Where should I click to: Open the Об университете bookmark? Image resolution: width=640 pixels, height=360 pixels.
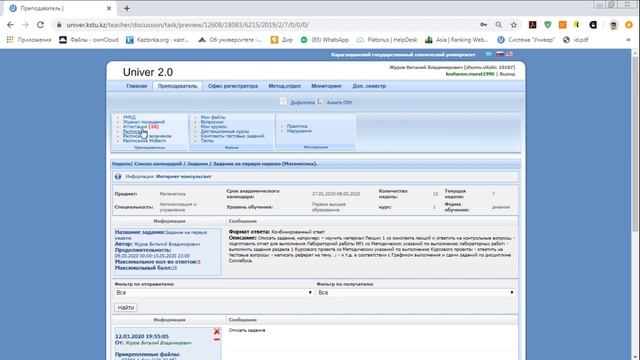[x=230, y=40]
